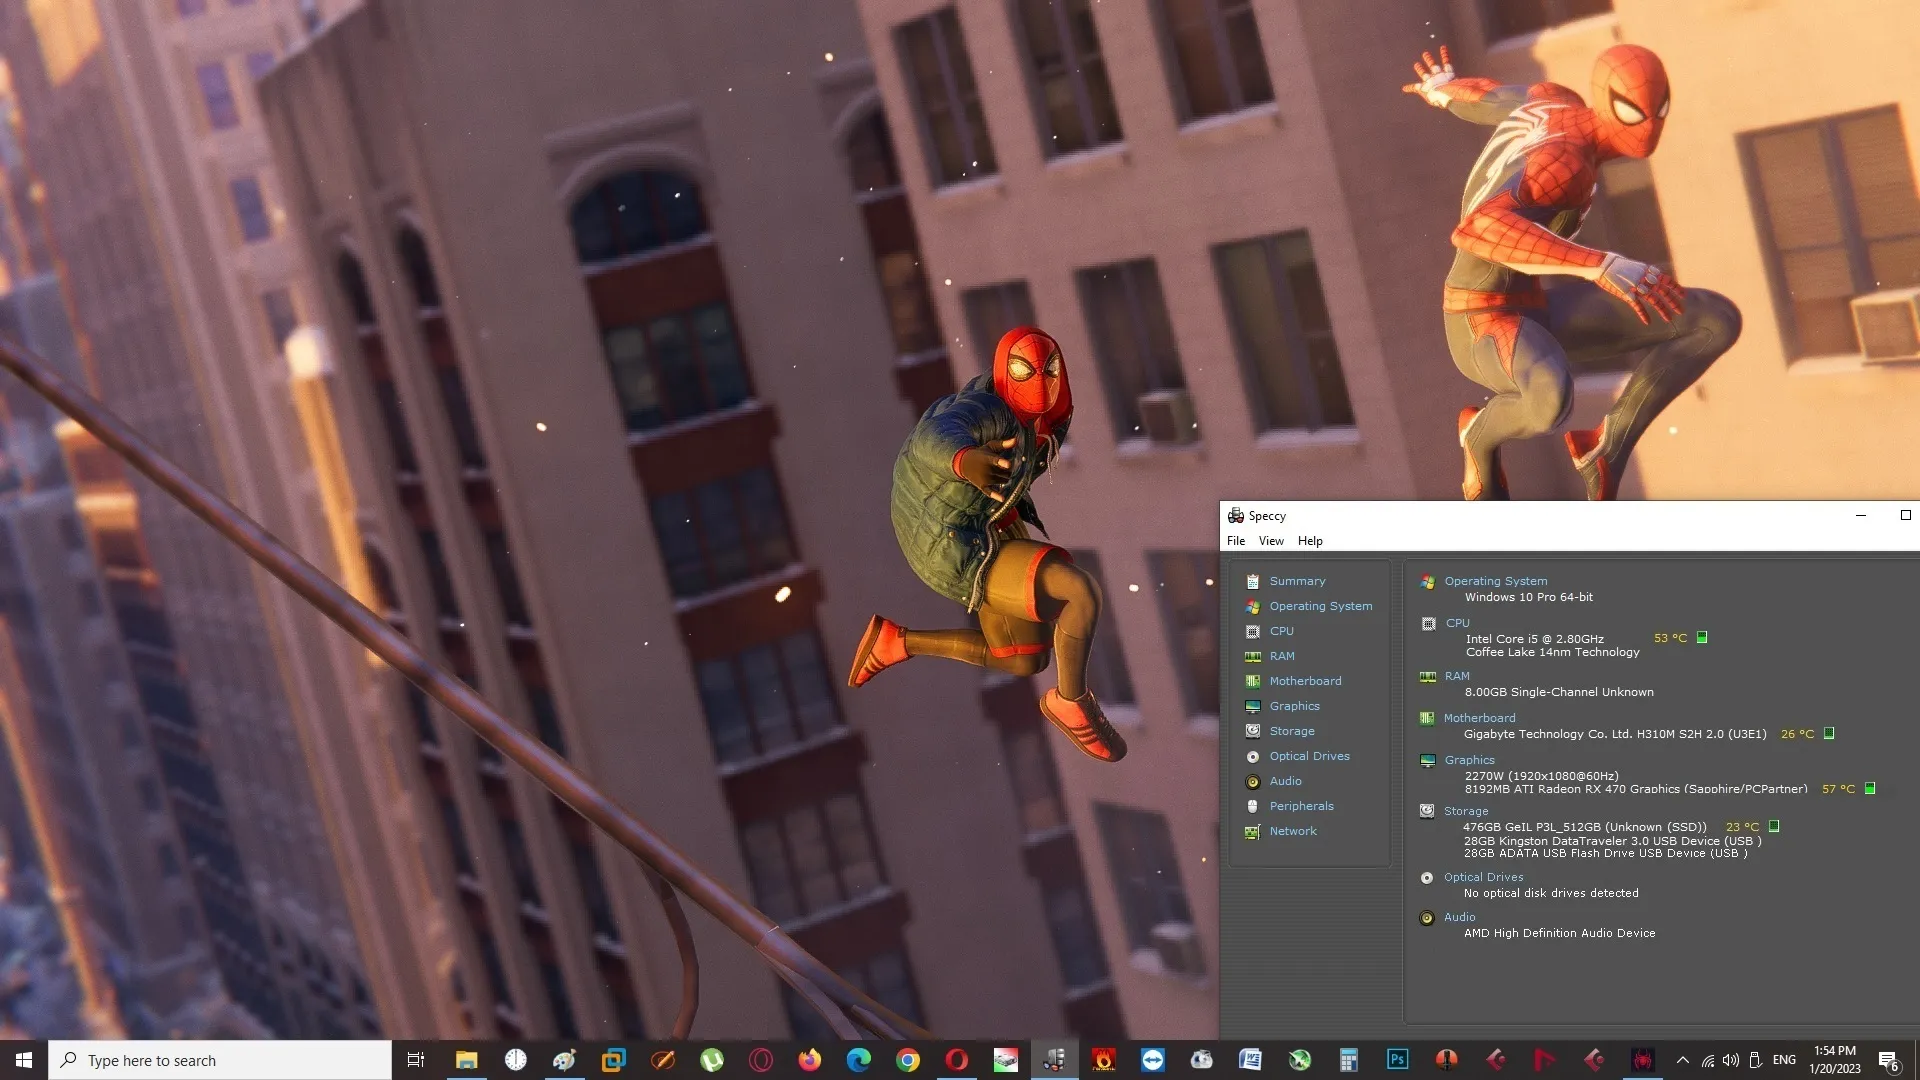Open Audio section in sidebar
The image size is (1920, 1080).
[x=1285, y=781]
